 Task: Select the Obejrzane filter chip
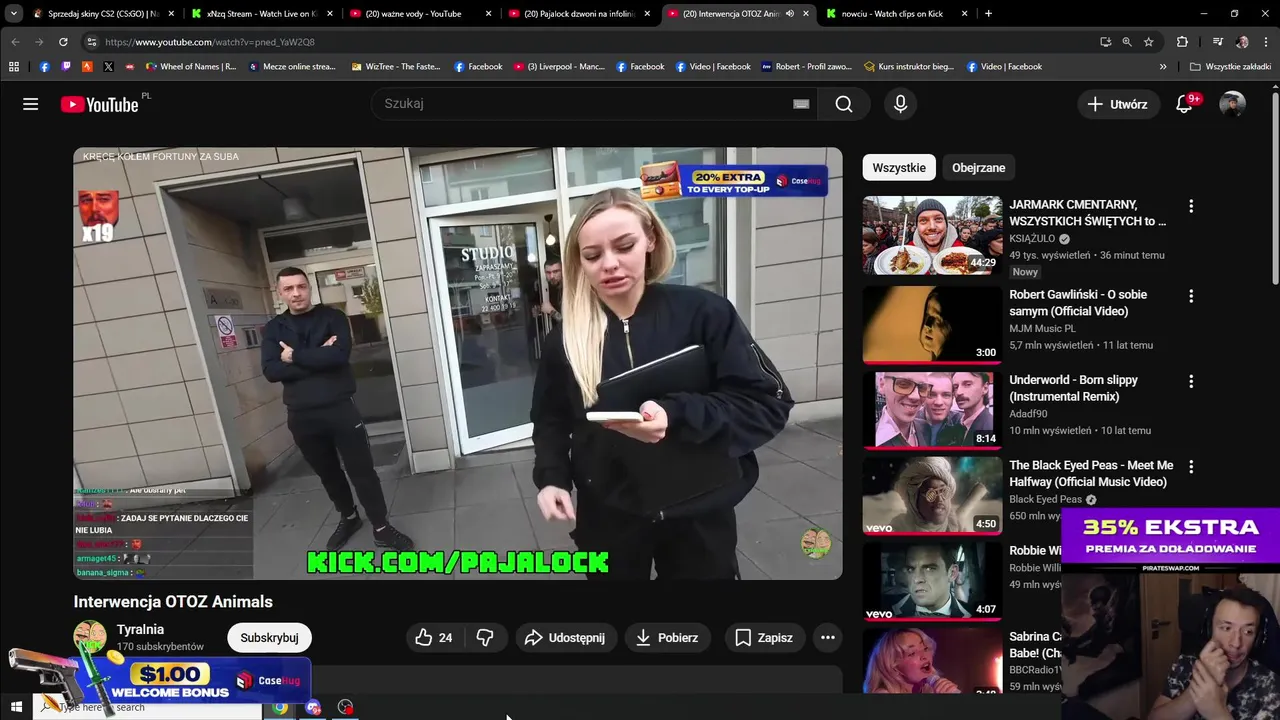(978, 168)
